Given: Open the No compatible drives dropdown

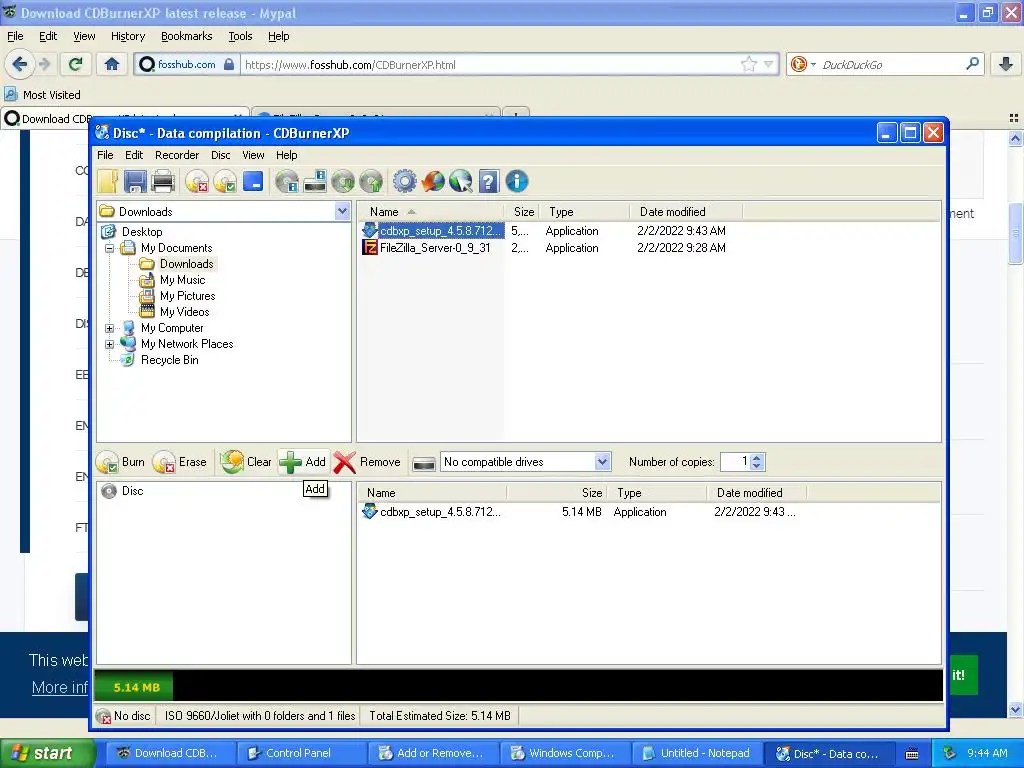Looking at the screenshot, I should tap(602, 462).
